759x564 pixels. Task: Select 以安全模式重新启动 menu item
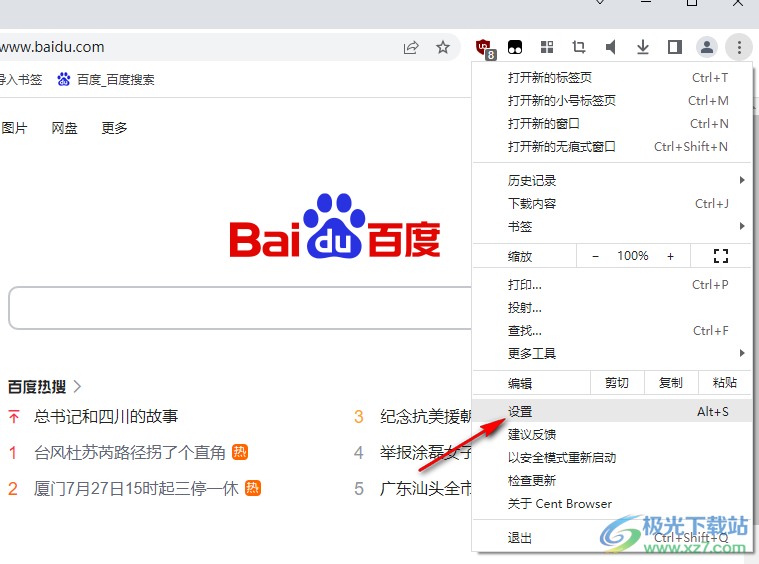[611, 457]
